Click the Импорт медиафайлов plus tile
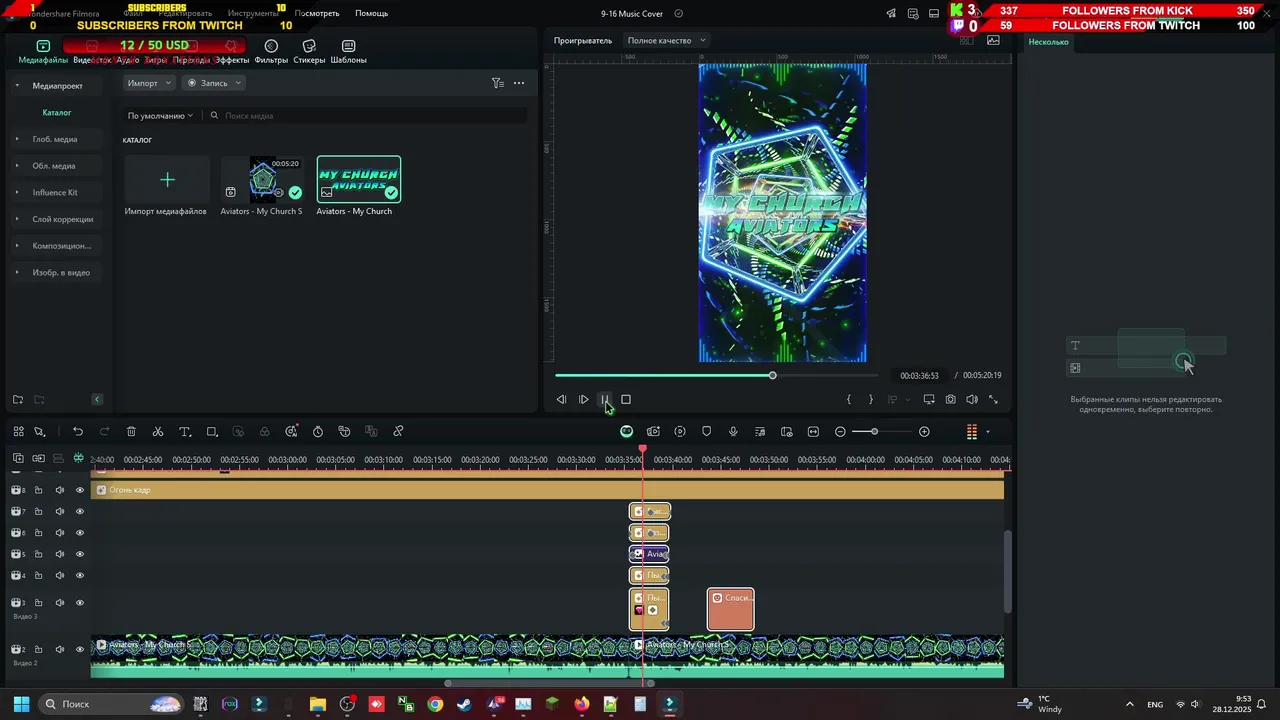The image size is (1280, 720). pyautogui.click(x=167, y=180)
